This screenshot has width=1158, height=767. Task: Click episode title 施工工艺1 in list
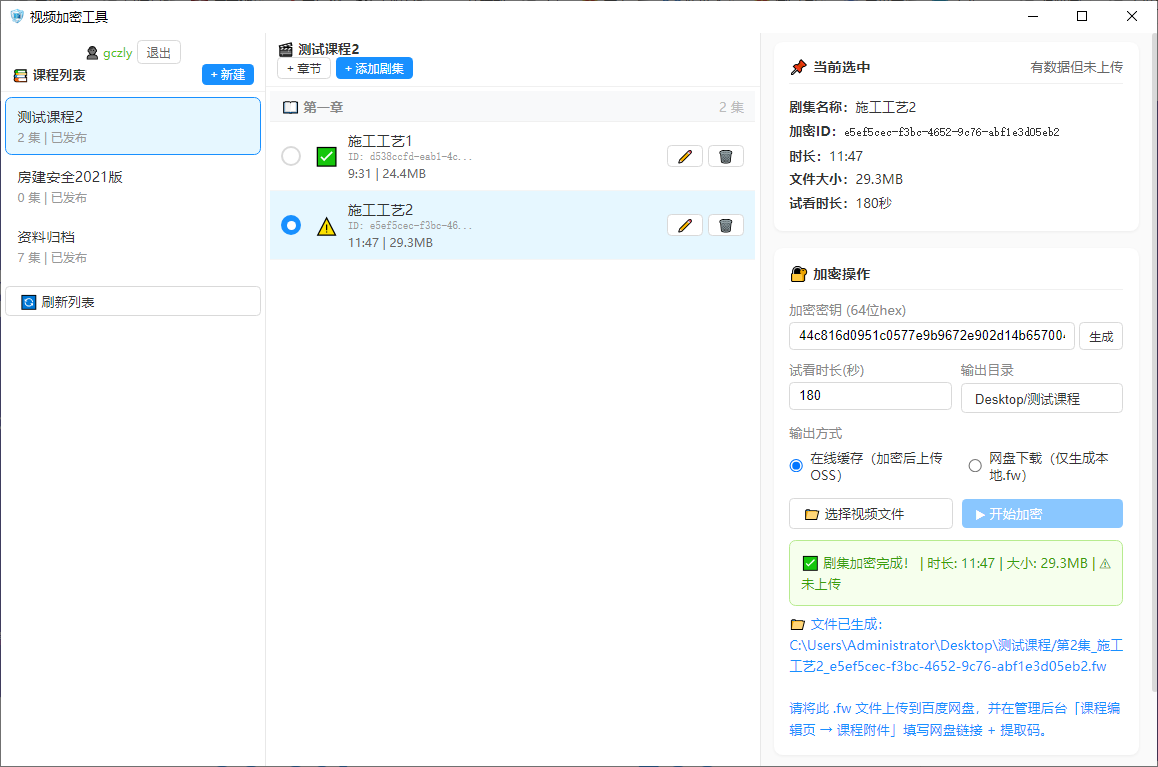click(380, 141)
